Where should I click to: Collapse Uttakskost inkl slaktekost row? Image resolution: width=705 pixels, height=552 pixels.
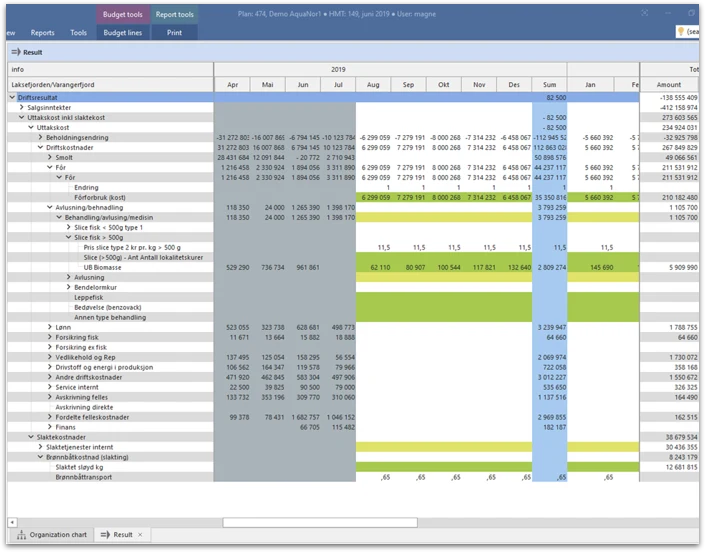coord(22,117)
